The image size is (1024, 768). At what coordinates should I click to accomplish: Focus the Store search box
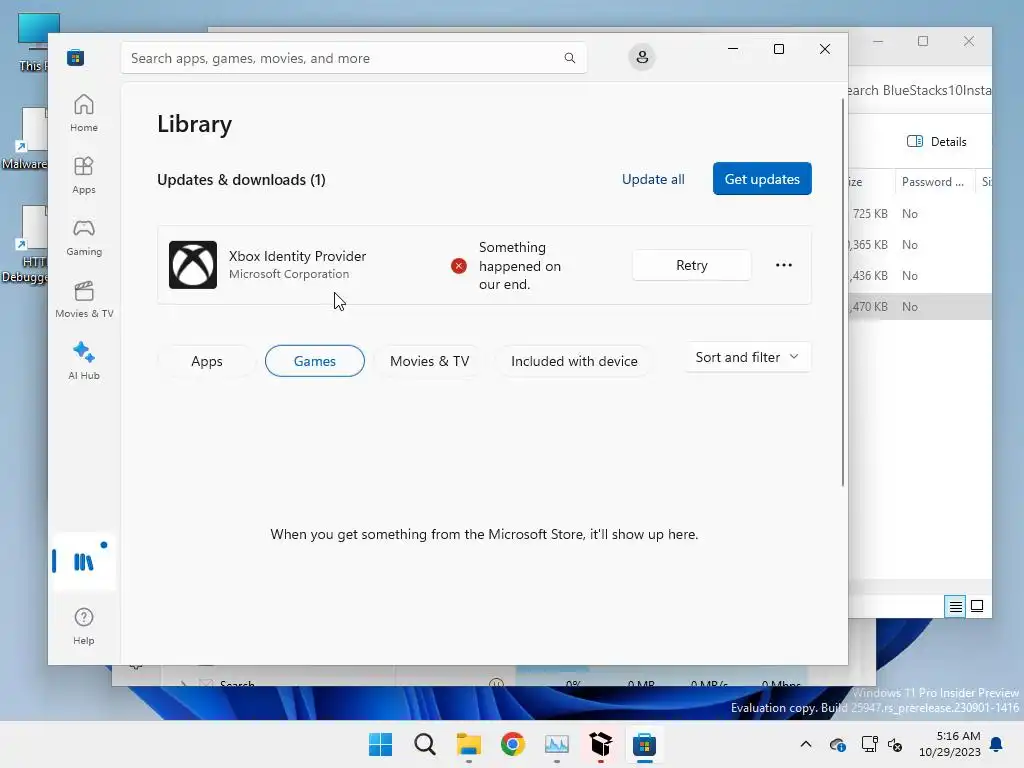click(x=353, y=58)
